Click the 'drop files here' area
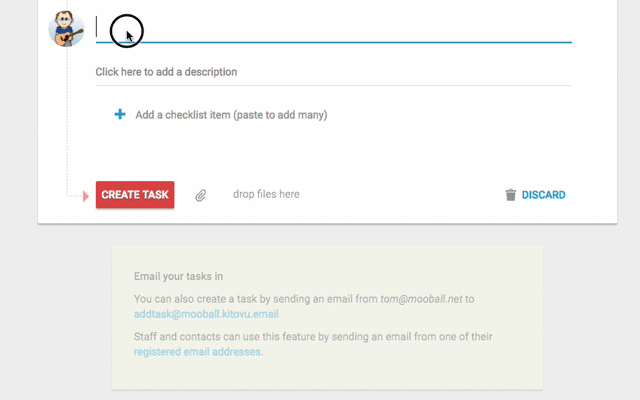The image size is (640, 400). 266,194
